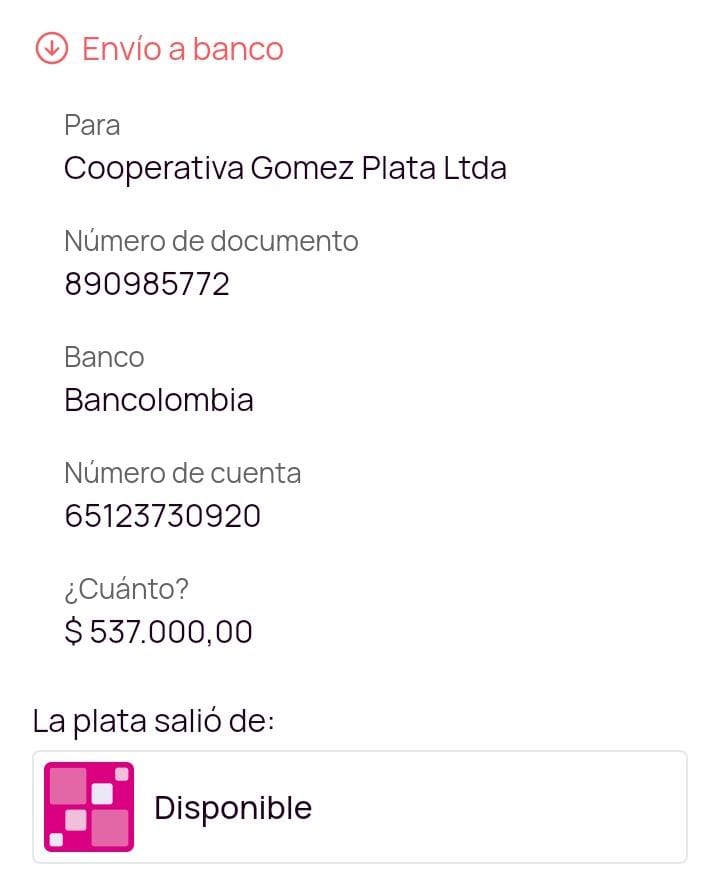Viewport: 720px width, 894px height.
Task: Click the dollar sign before the amount
Action: pos(73,633)
